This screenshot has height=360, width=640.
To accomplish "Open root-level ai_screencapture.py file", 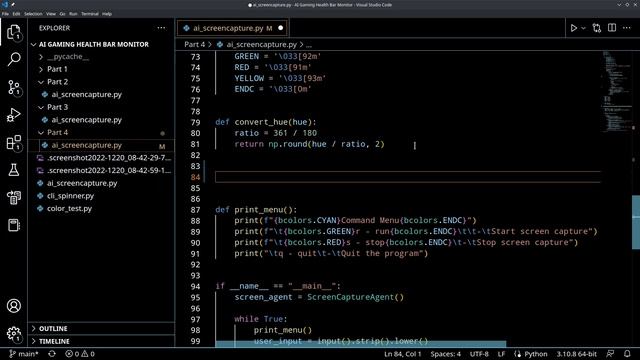I will click(x=82, y=183).
